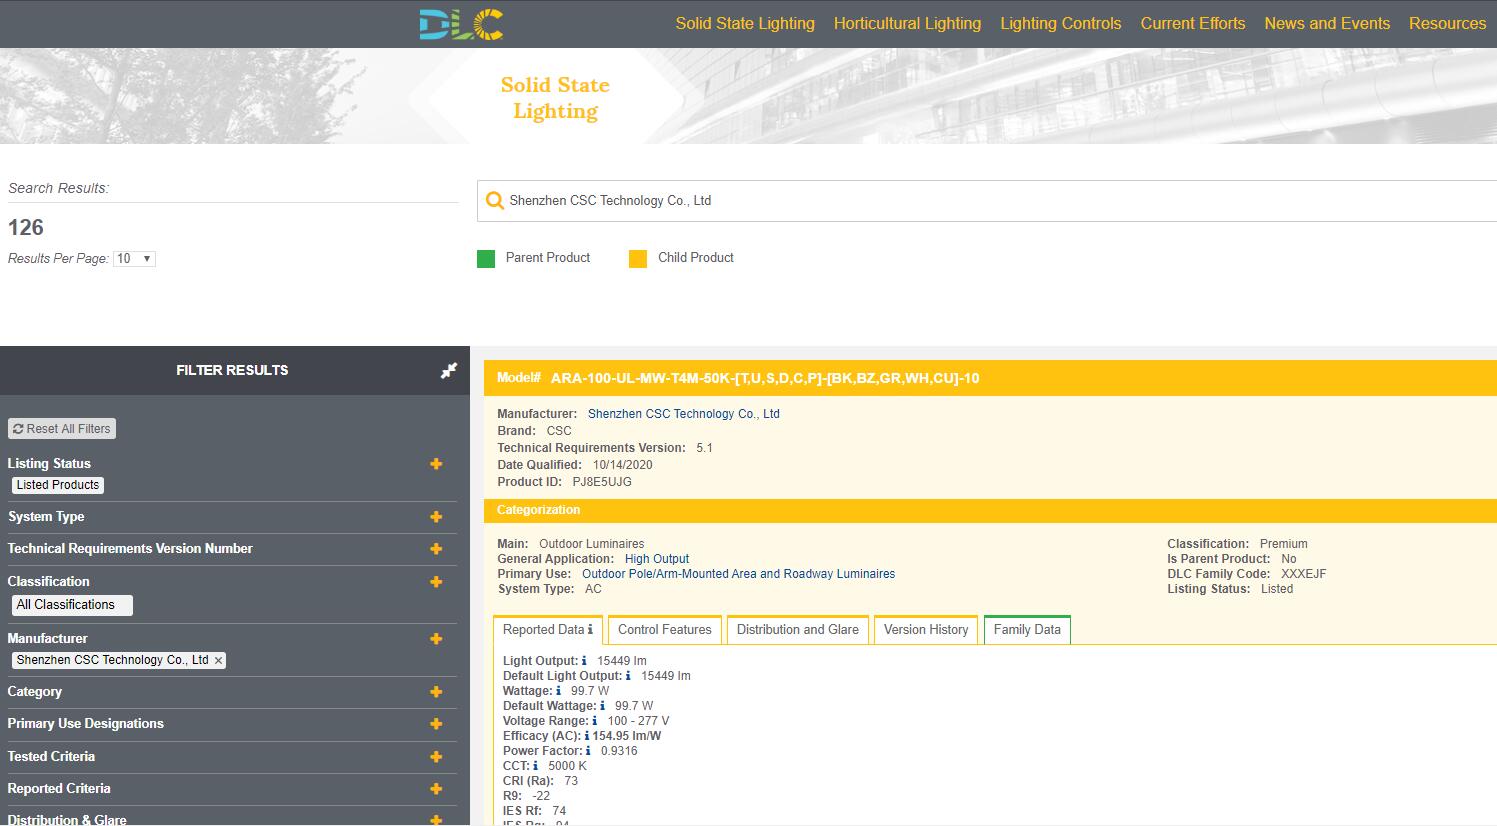Open Outdoor Pole/Arm-Mounted Area and Roadway link
This screenshot has width=1497, height=826.
(738, 574)
